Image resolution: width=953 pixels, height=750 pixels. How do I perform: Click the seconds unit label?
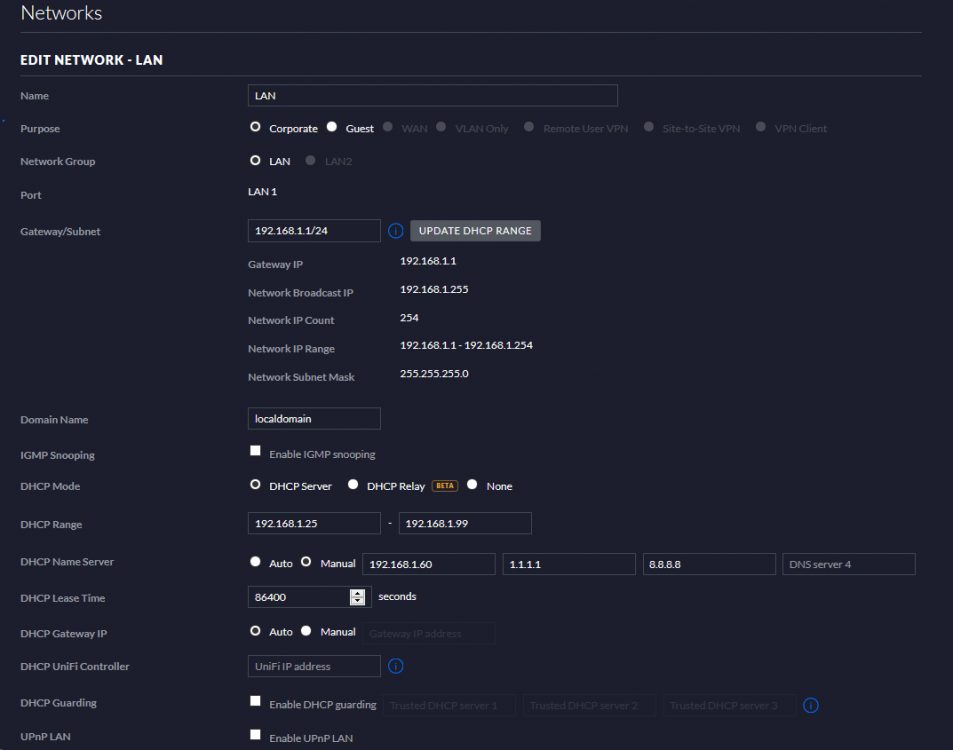pyautogui.click(x=397, y=596)
